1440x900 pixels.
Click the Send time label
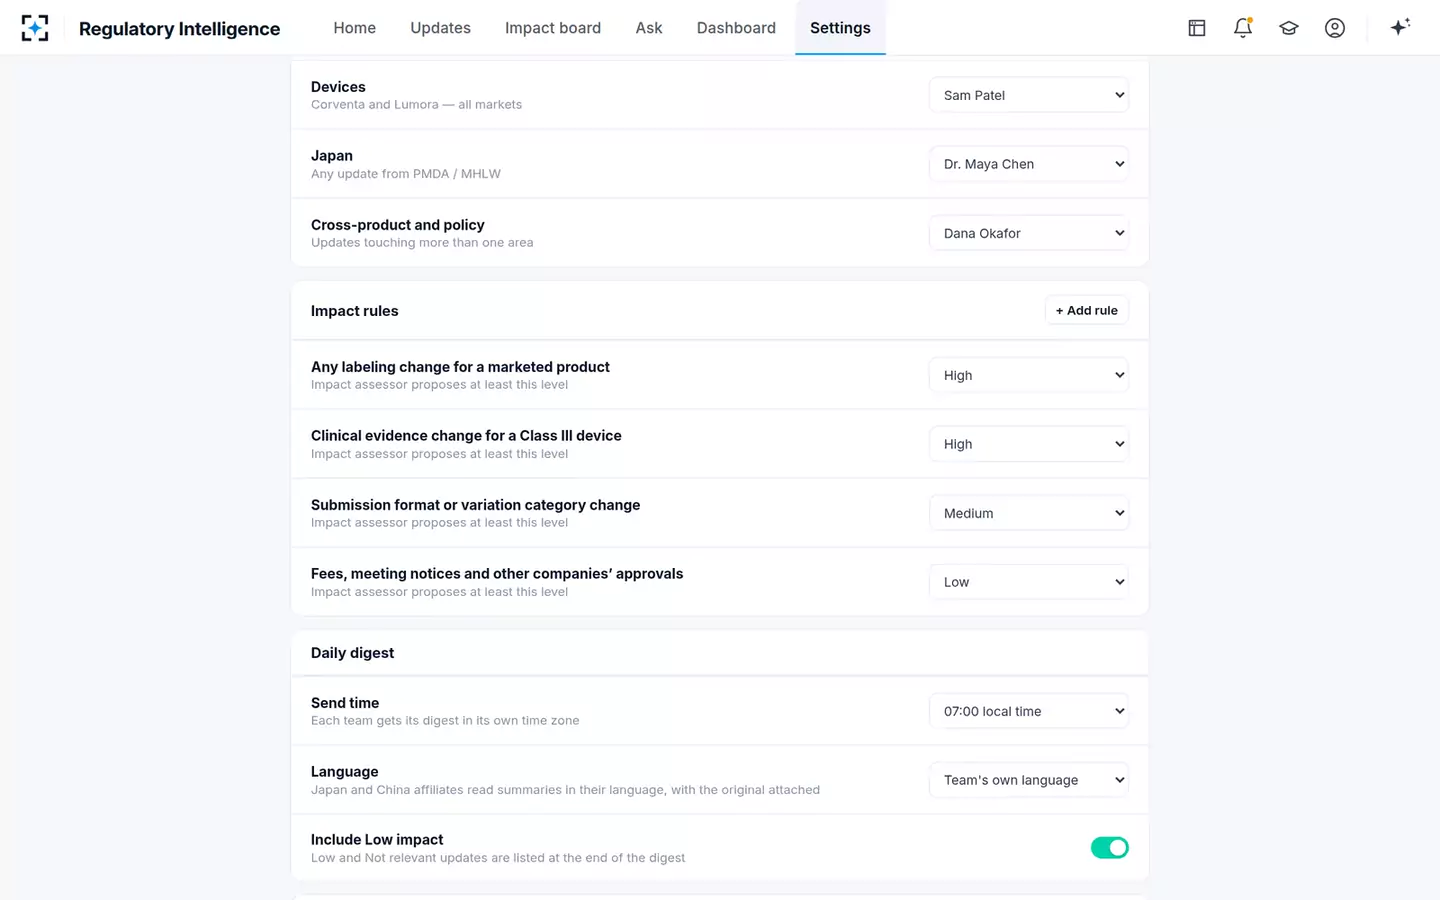point(345,703)
